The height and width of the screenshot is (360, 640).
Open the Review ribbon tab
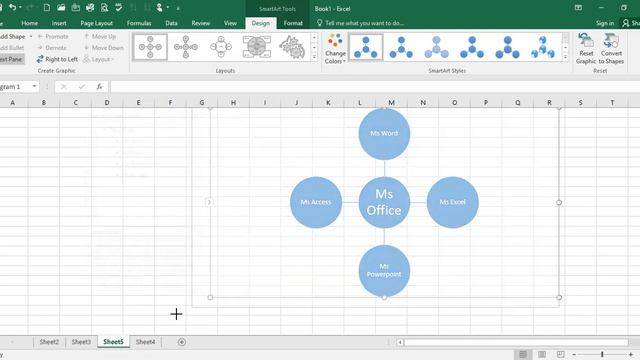200,23
